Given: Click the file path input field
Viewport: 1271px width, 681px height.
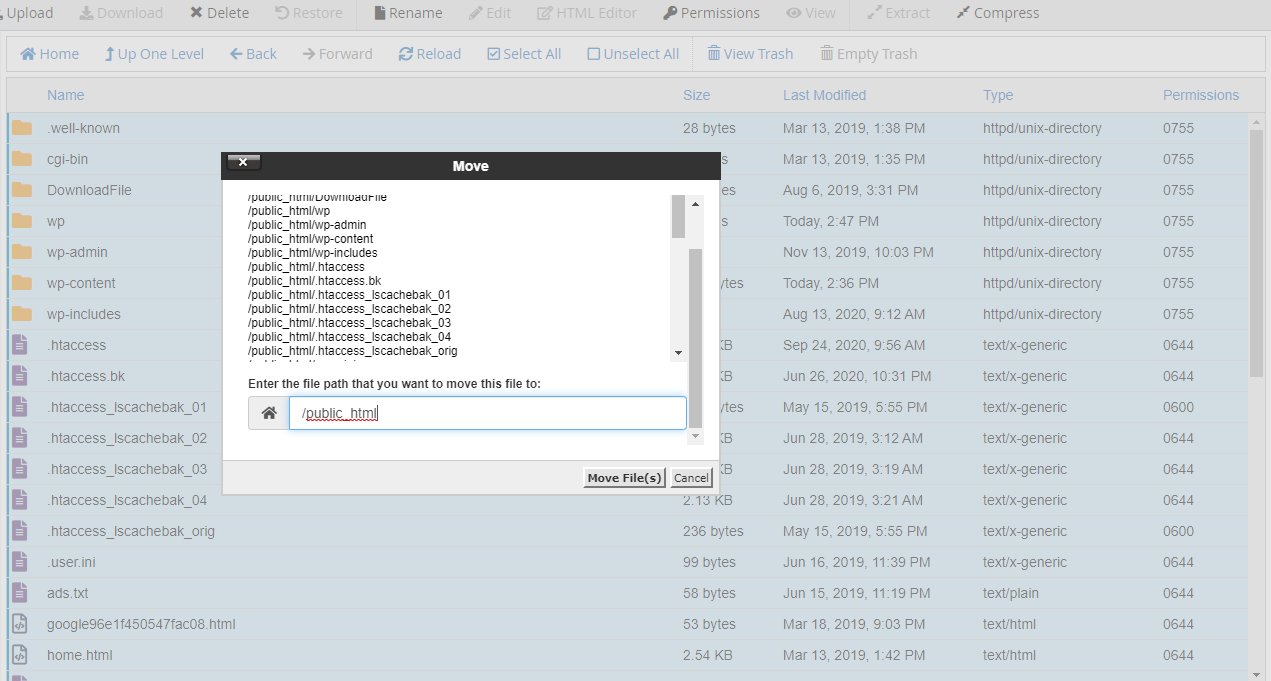Looking at the screenshot, I should [x=487, y=412].
